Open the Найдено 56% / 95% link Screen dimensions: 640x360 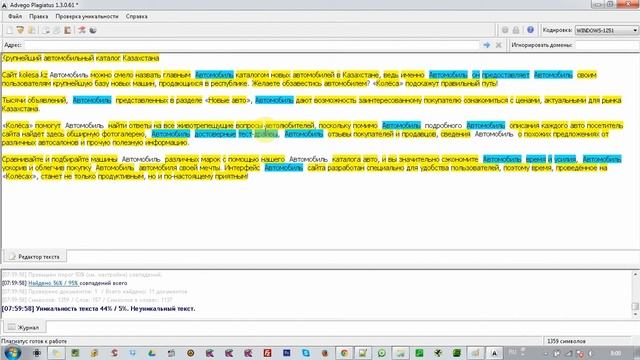pyautogui.click(x=53, y=283)
